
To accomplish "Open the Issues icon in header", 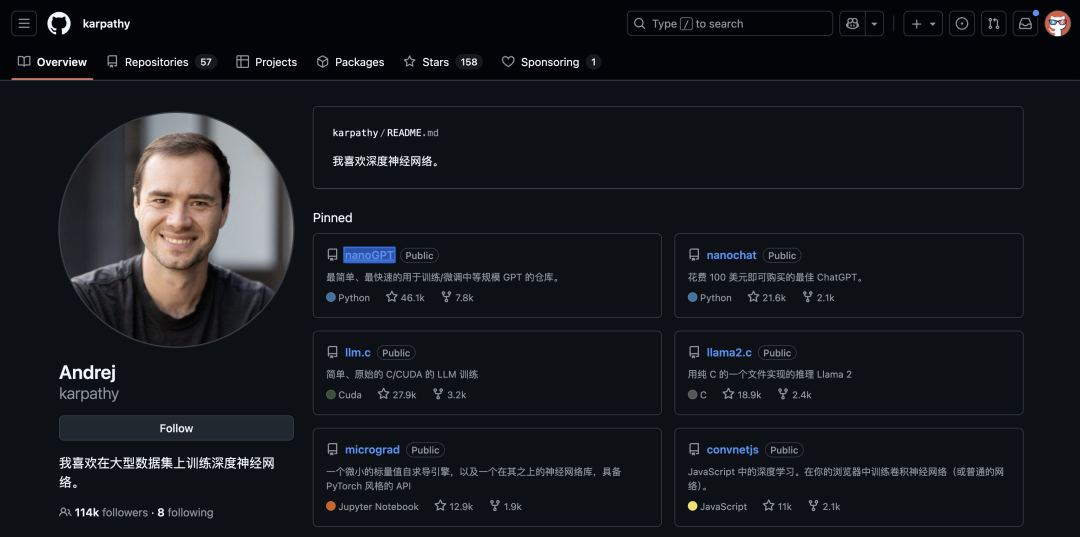I will (x=962, y=23).
